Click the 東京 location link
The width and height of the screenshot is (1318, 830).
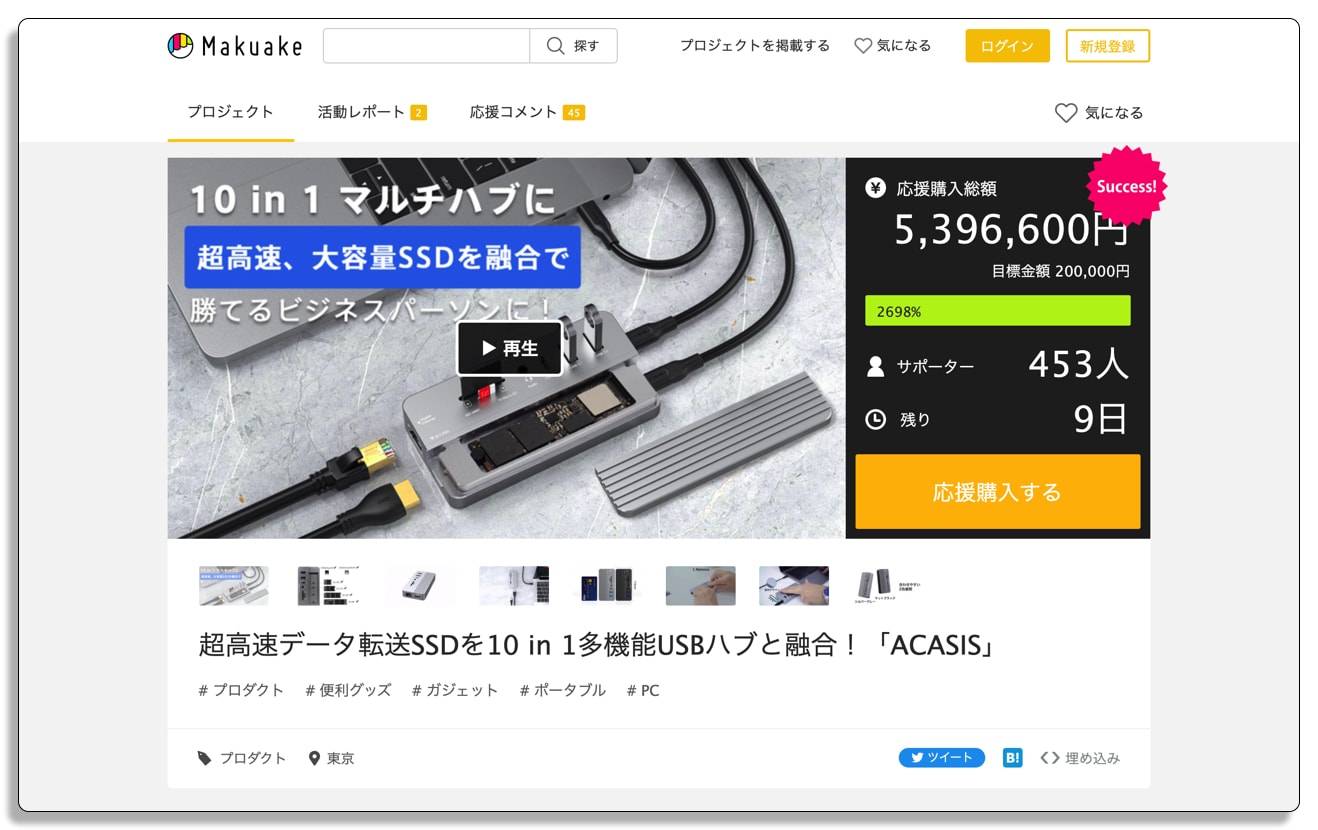[340, 758]
